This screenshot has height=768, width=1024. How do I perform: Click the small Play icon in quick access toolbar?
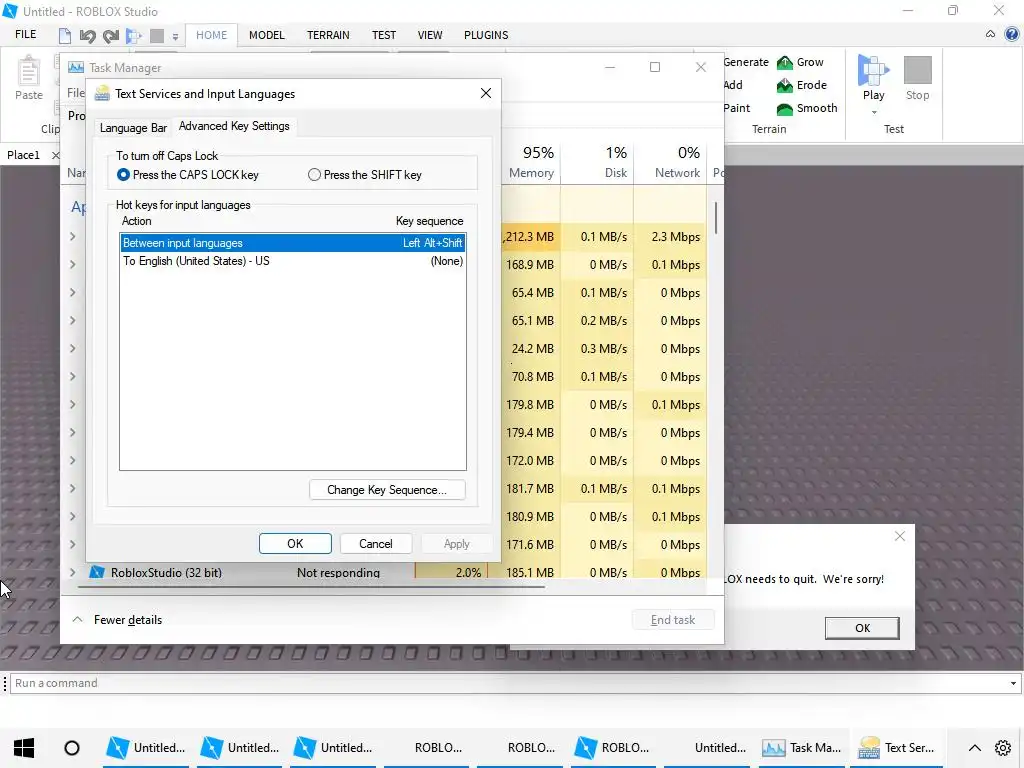coord(134,36)
